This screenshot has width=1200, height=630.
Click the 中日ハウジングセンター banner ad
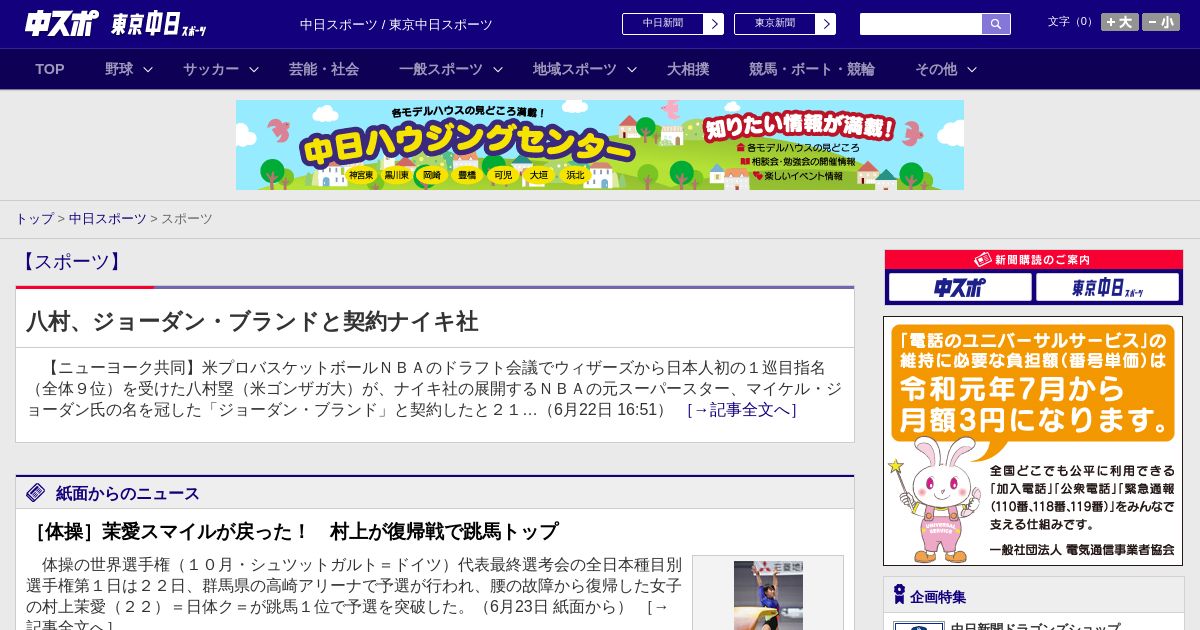[x=600, y=145]
